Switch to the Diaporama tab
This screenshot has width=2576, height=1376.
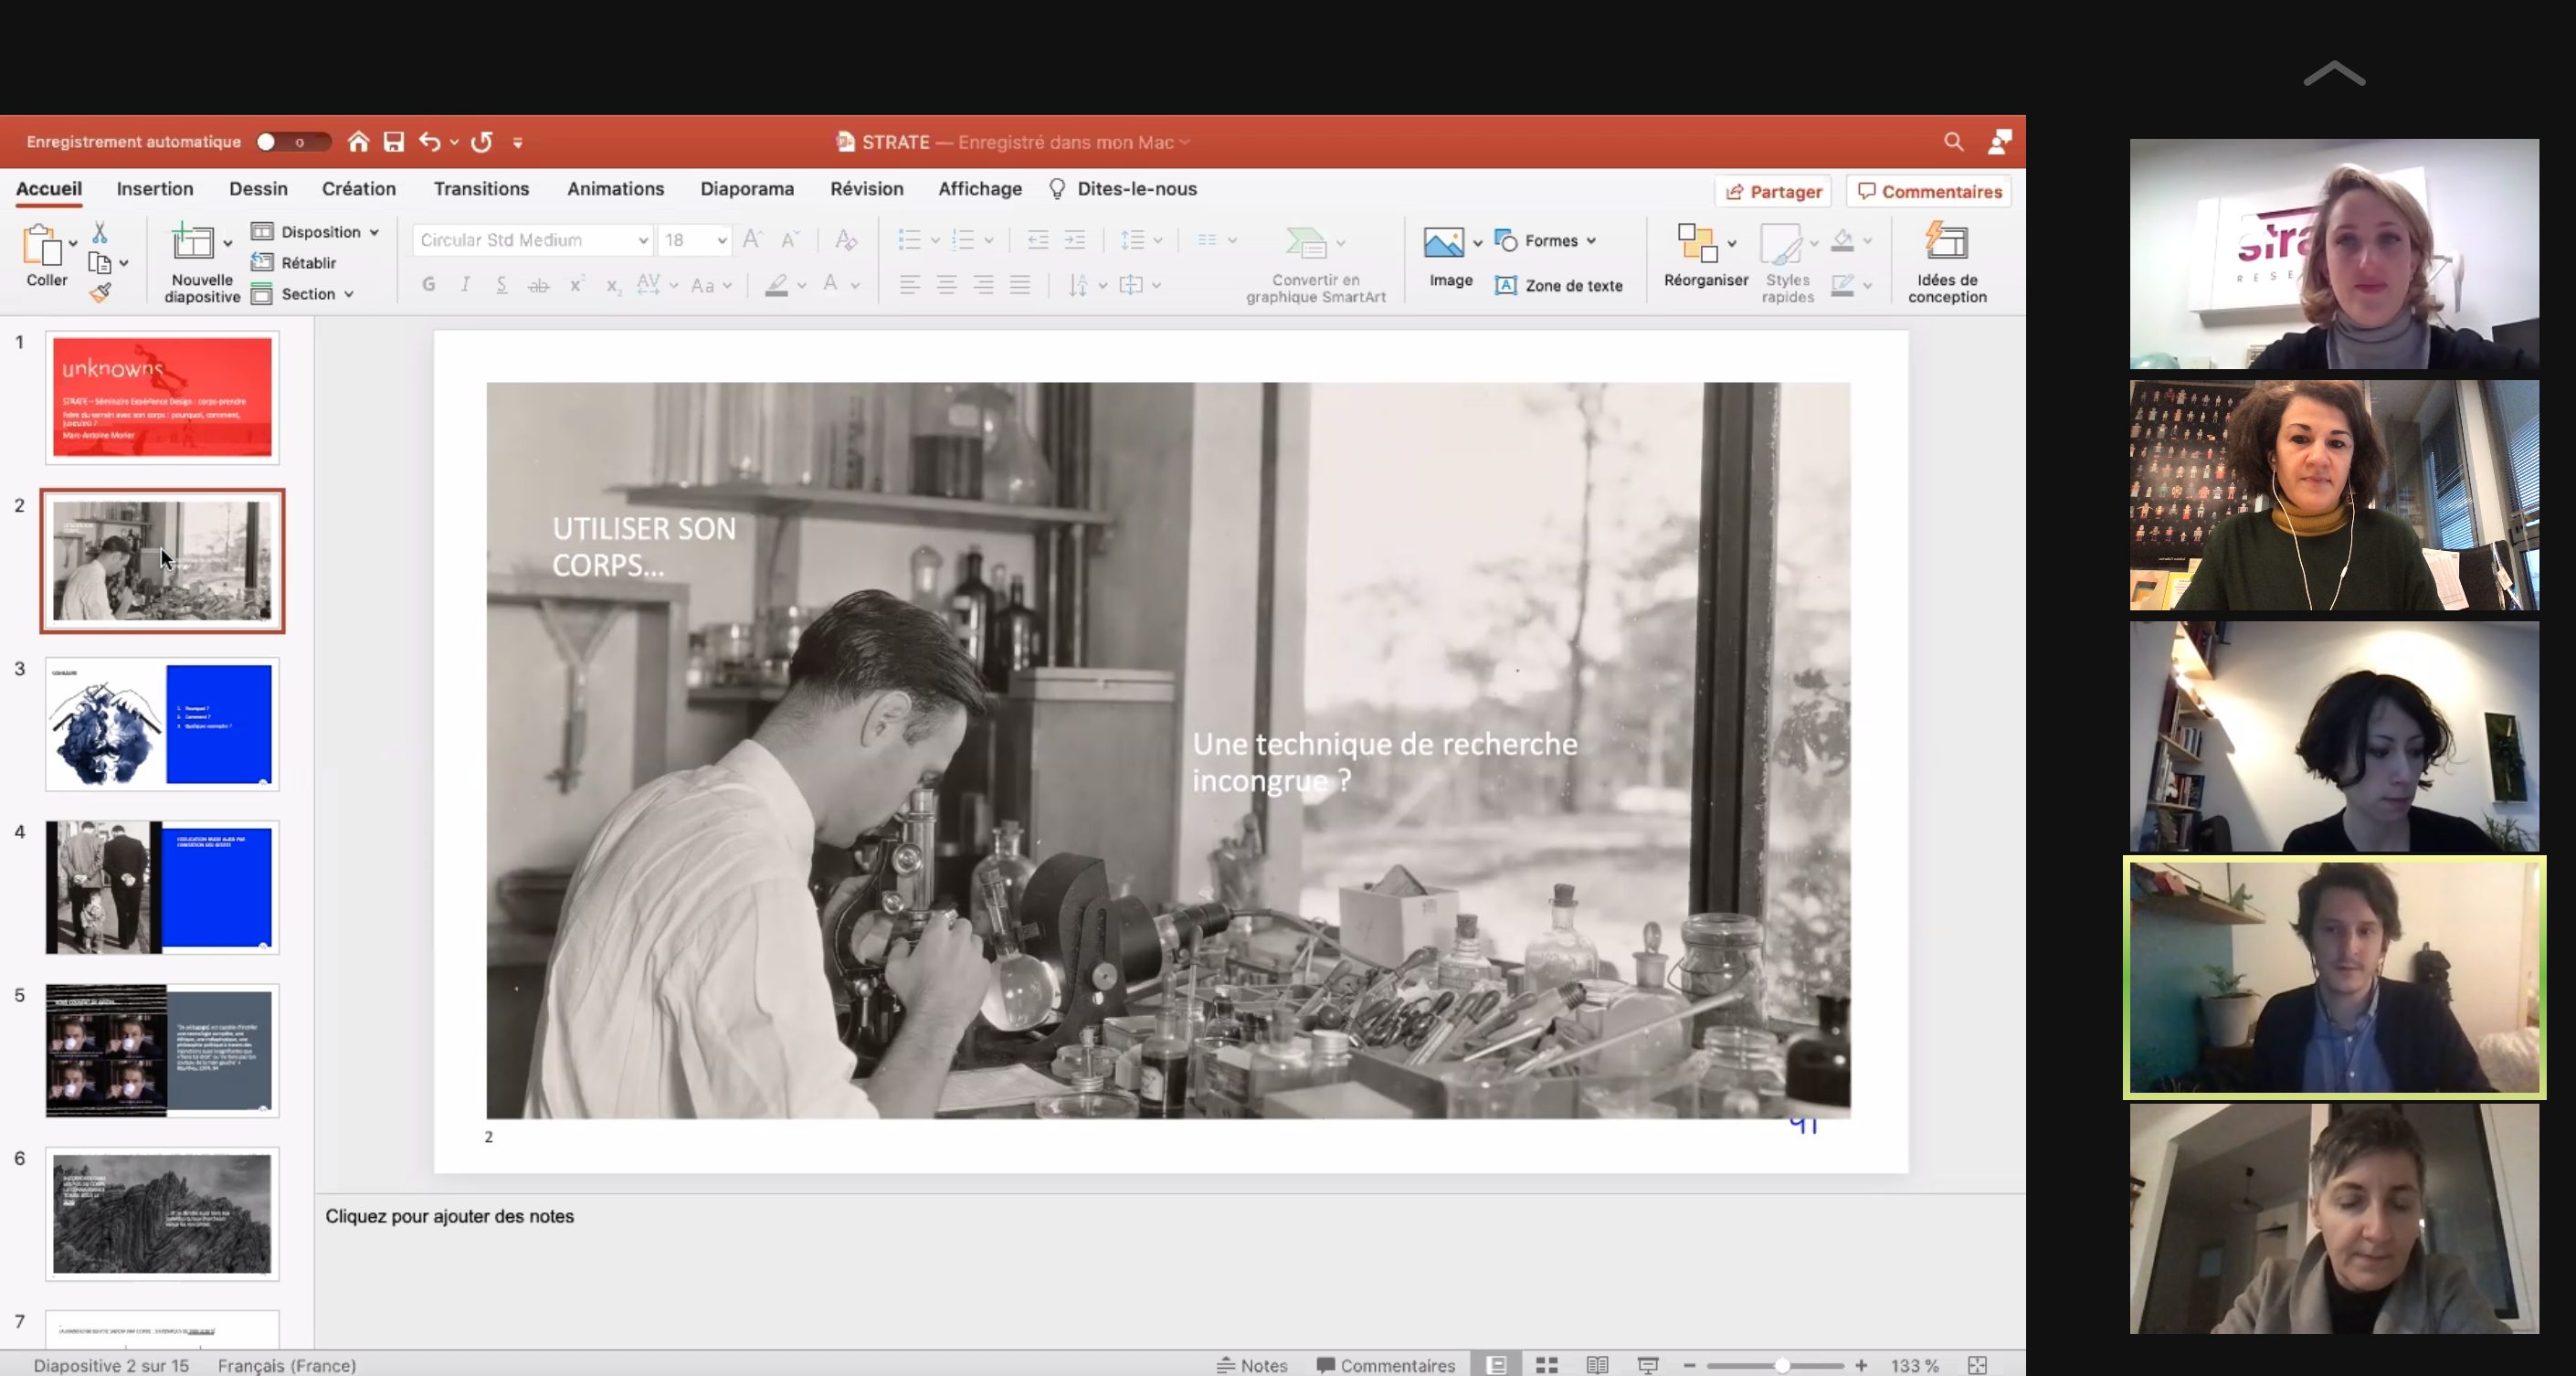(x=747, y=189)
